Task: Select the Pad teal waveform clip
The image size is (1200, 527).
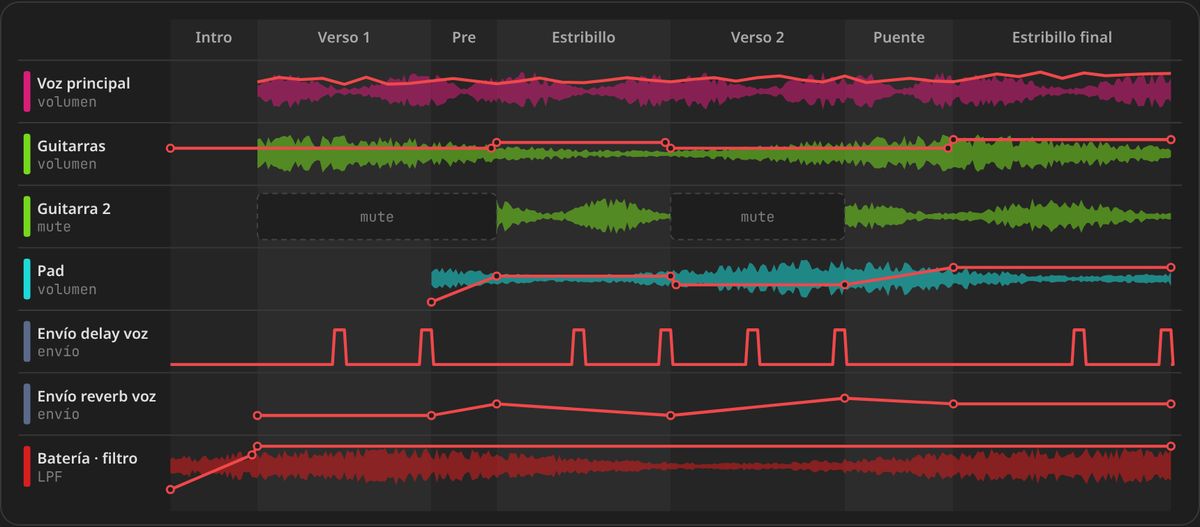Action: [800, 278]
